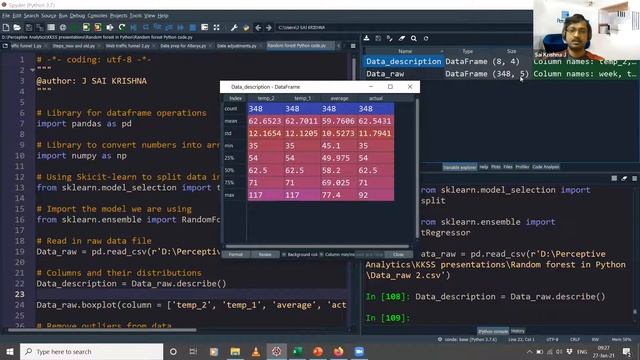Click the New file icon in Spyder toolbar
The height and width of the screenshot is (360, 640).
click(6, 27)
